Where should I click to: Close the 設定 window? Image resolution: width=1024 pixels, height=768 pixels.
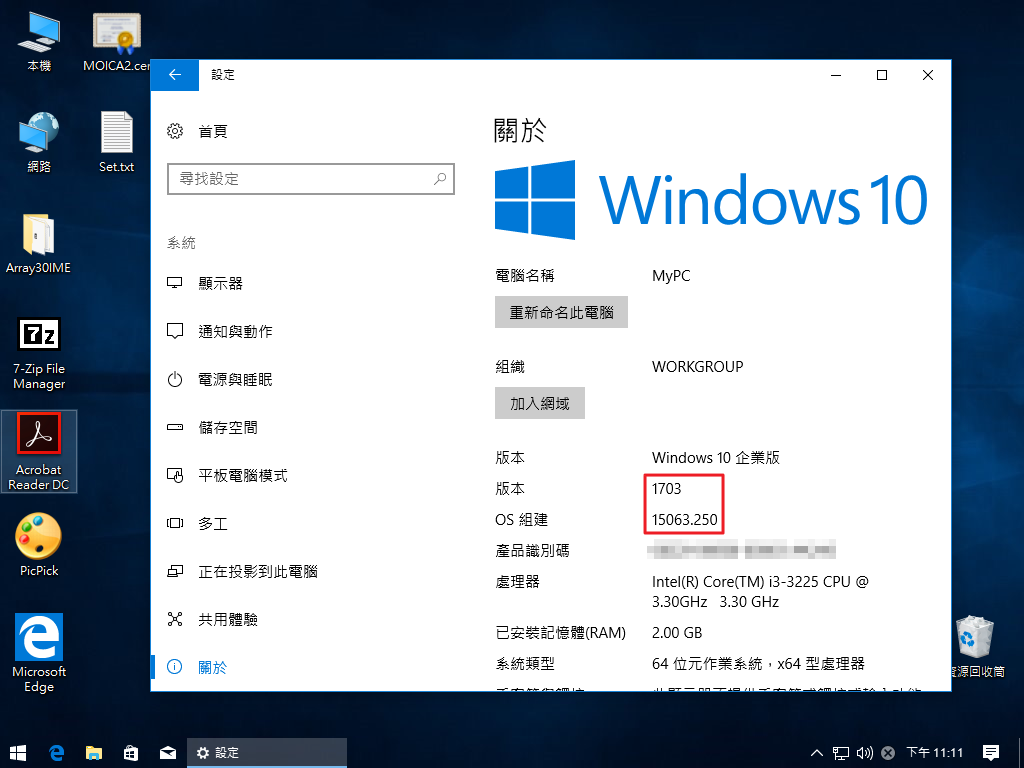[927, 75]
